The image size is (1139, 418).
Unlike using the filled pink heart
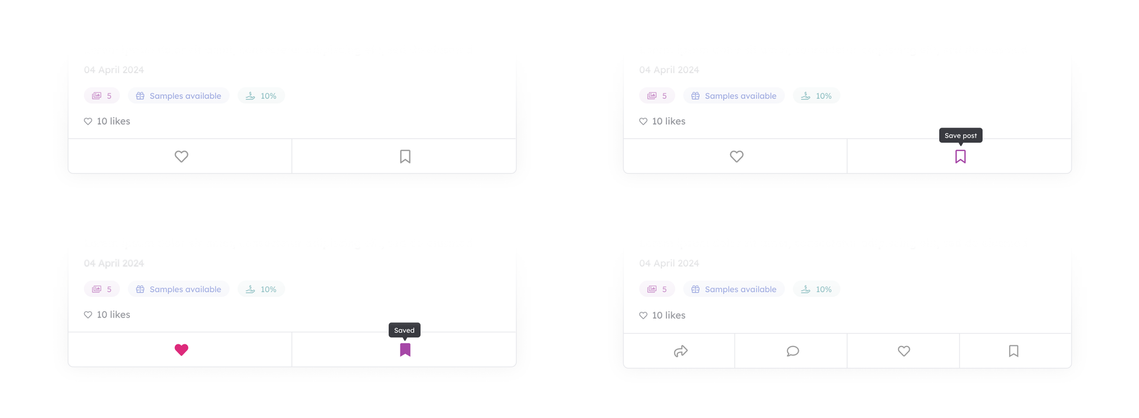pyautogui.click(x=182, y=350)
